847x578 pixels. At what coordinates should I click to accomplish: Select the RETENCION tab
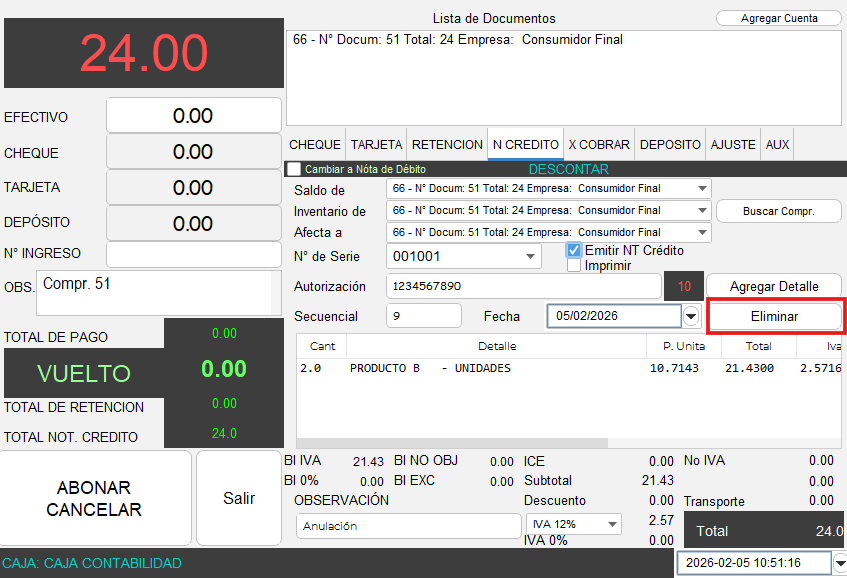click(447, 145)
